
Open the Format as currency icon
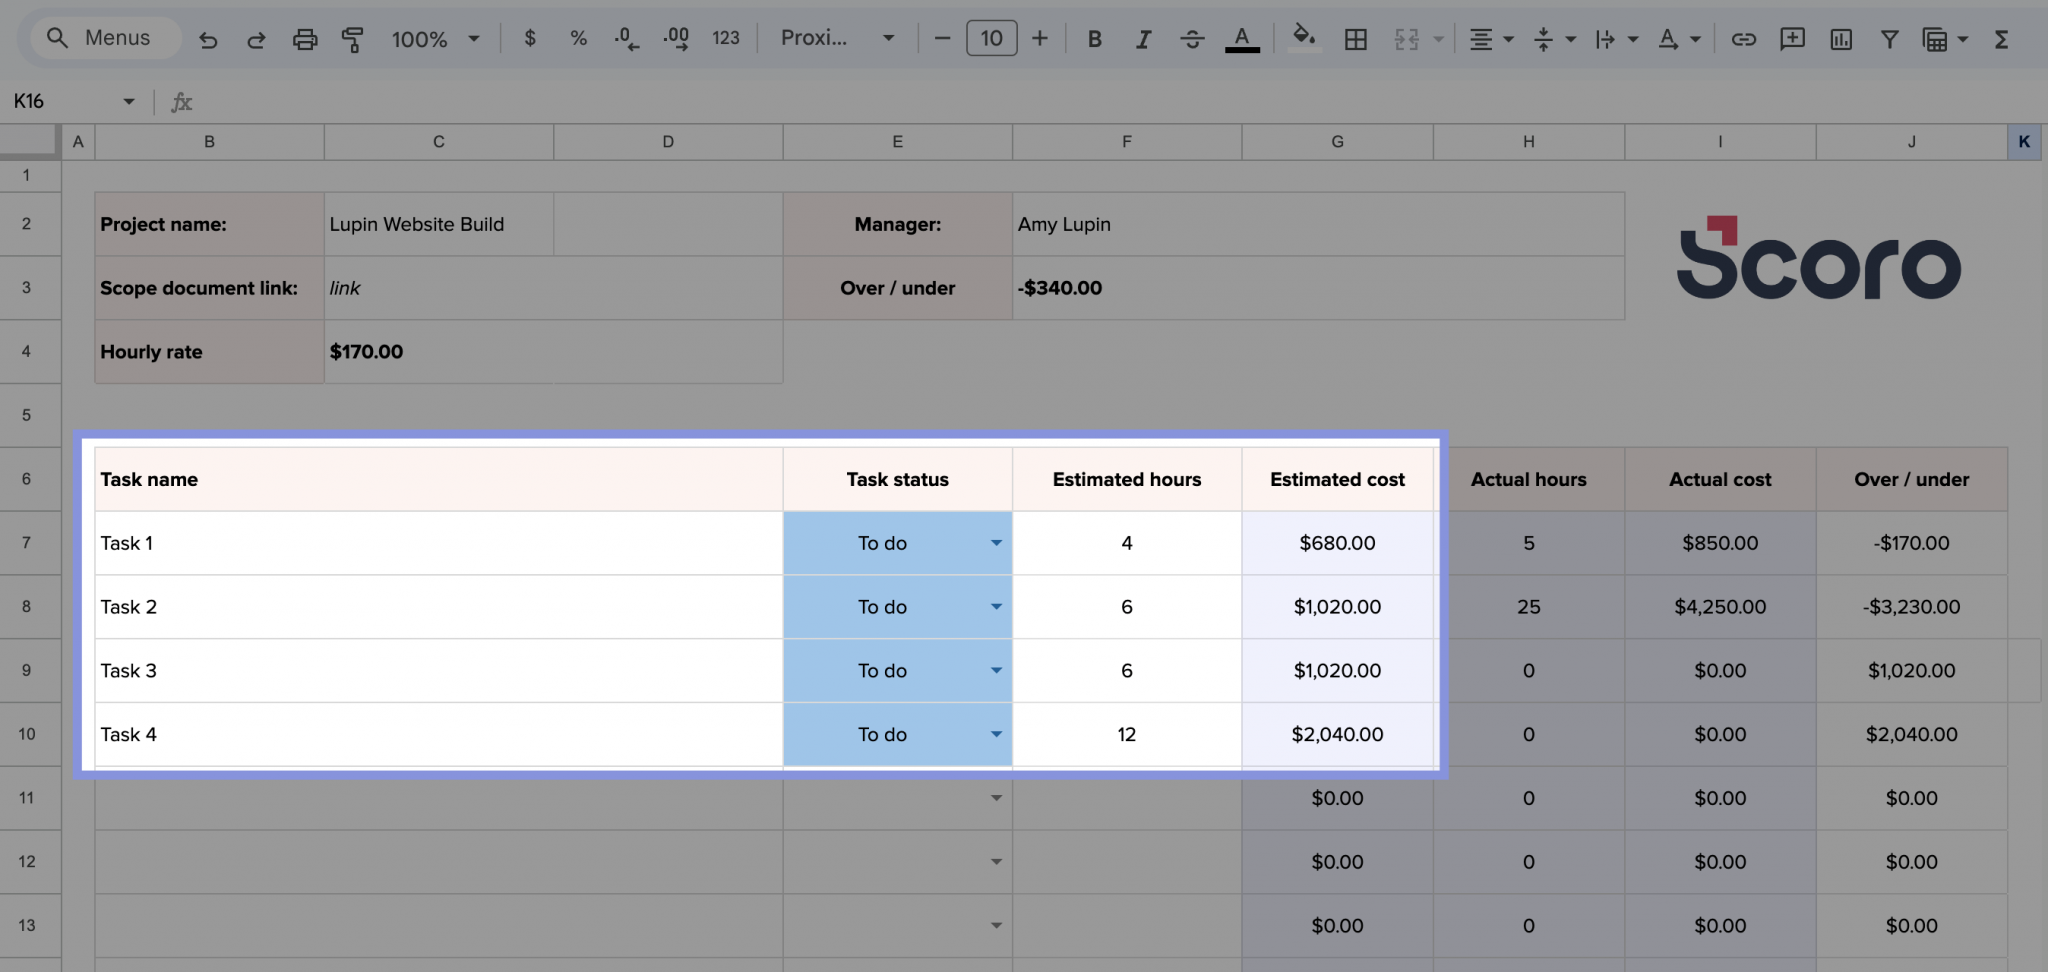click(529, 39)
